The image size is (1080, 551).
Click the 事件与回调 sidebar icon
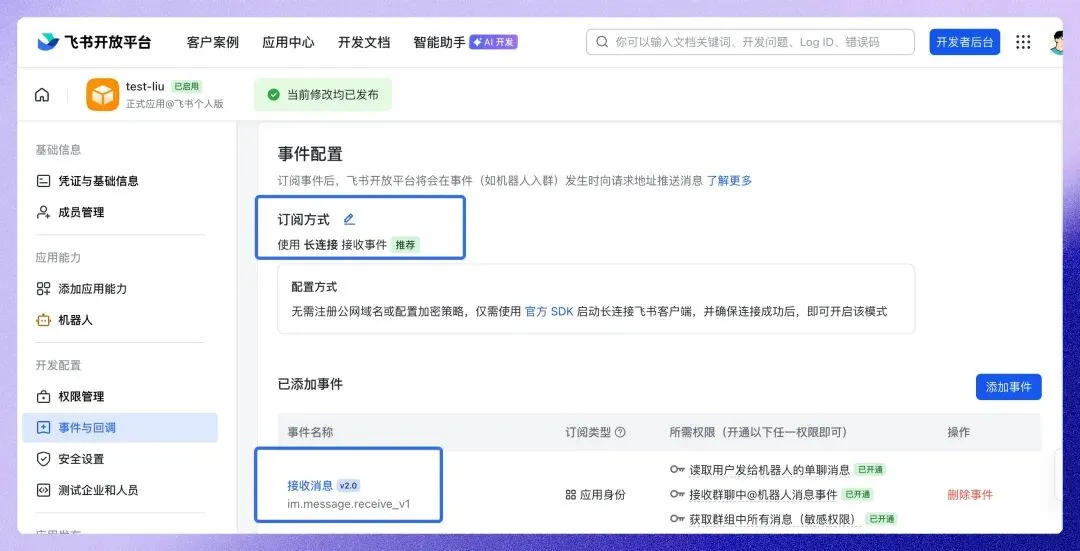coord(43,428)
